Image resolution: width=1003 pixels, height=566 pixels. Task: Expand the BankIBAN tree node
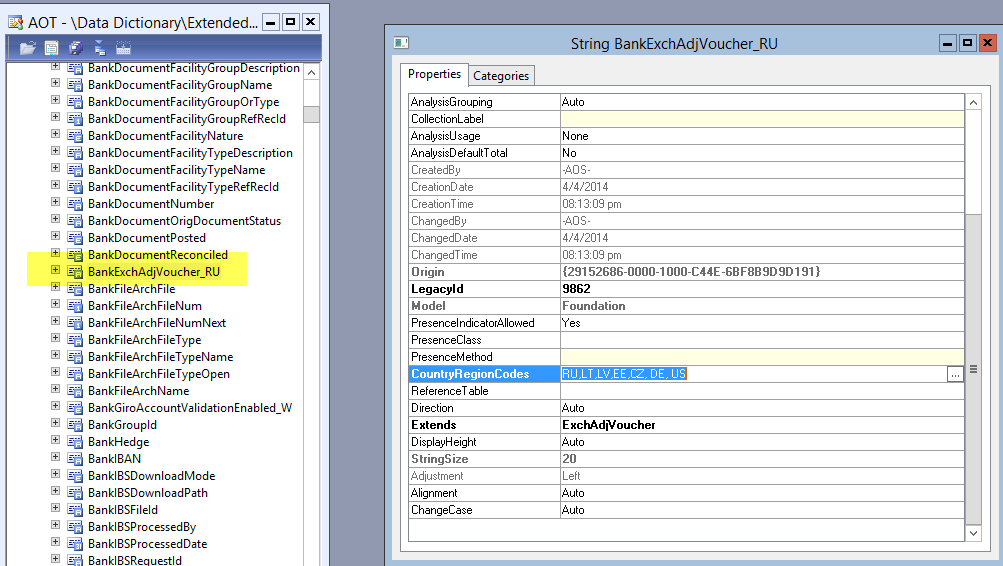(x=56, y=458)
